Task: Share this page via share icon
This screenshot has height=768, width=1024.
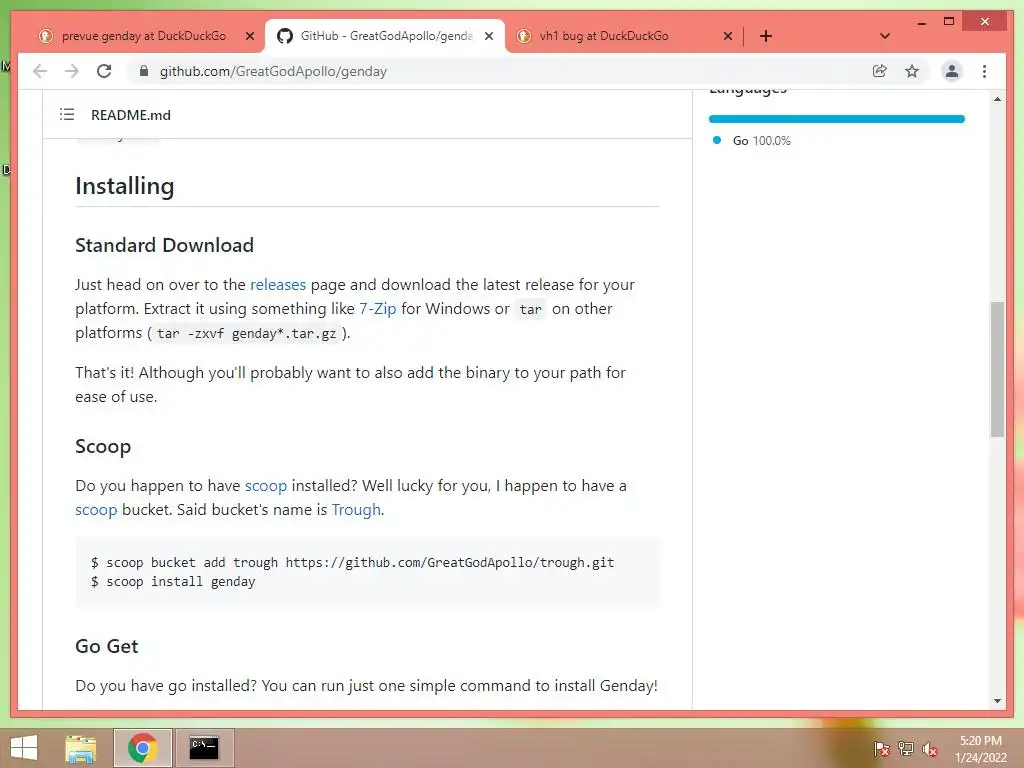Action: point(880,71)
